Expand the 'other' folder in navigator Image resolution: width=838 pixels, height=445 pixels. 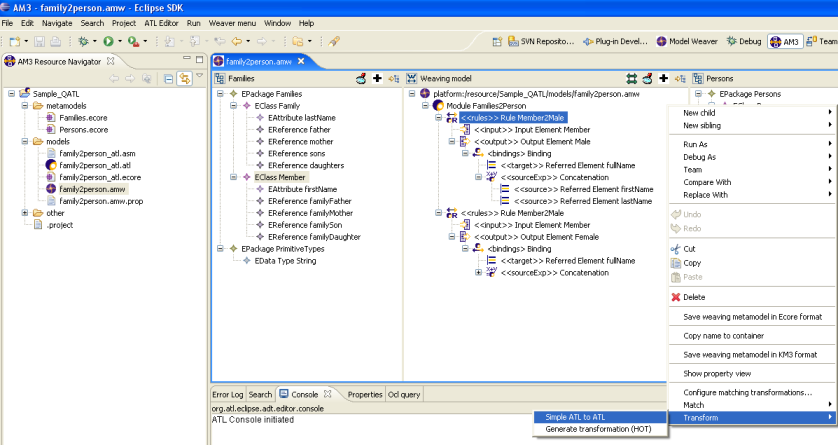point(25,213)
